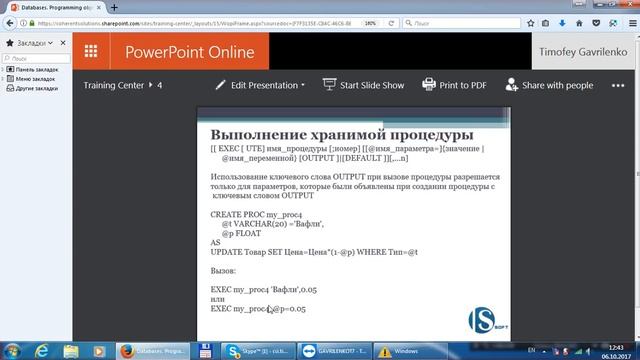Open downloads arrow

[562, 23]
